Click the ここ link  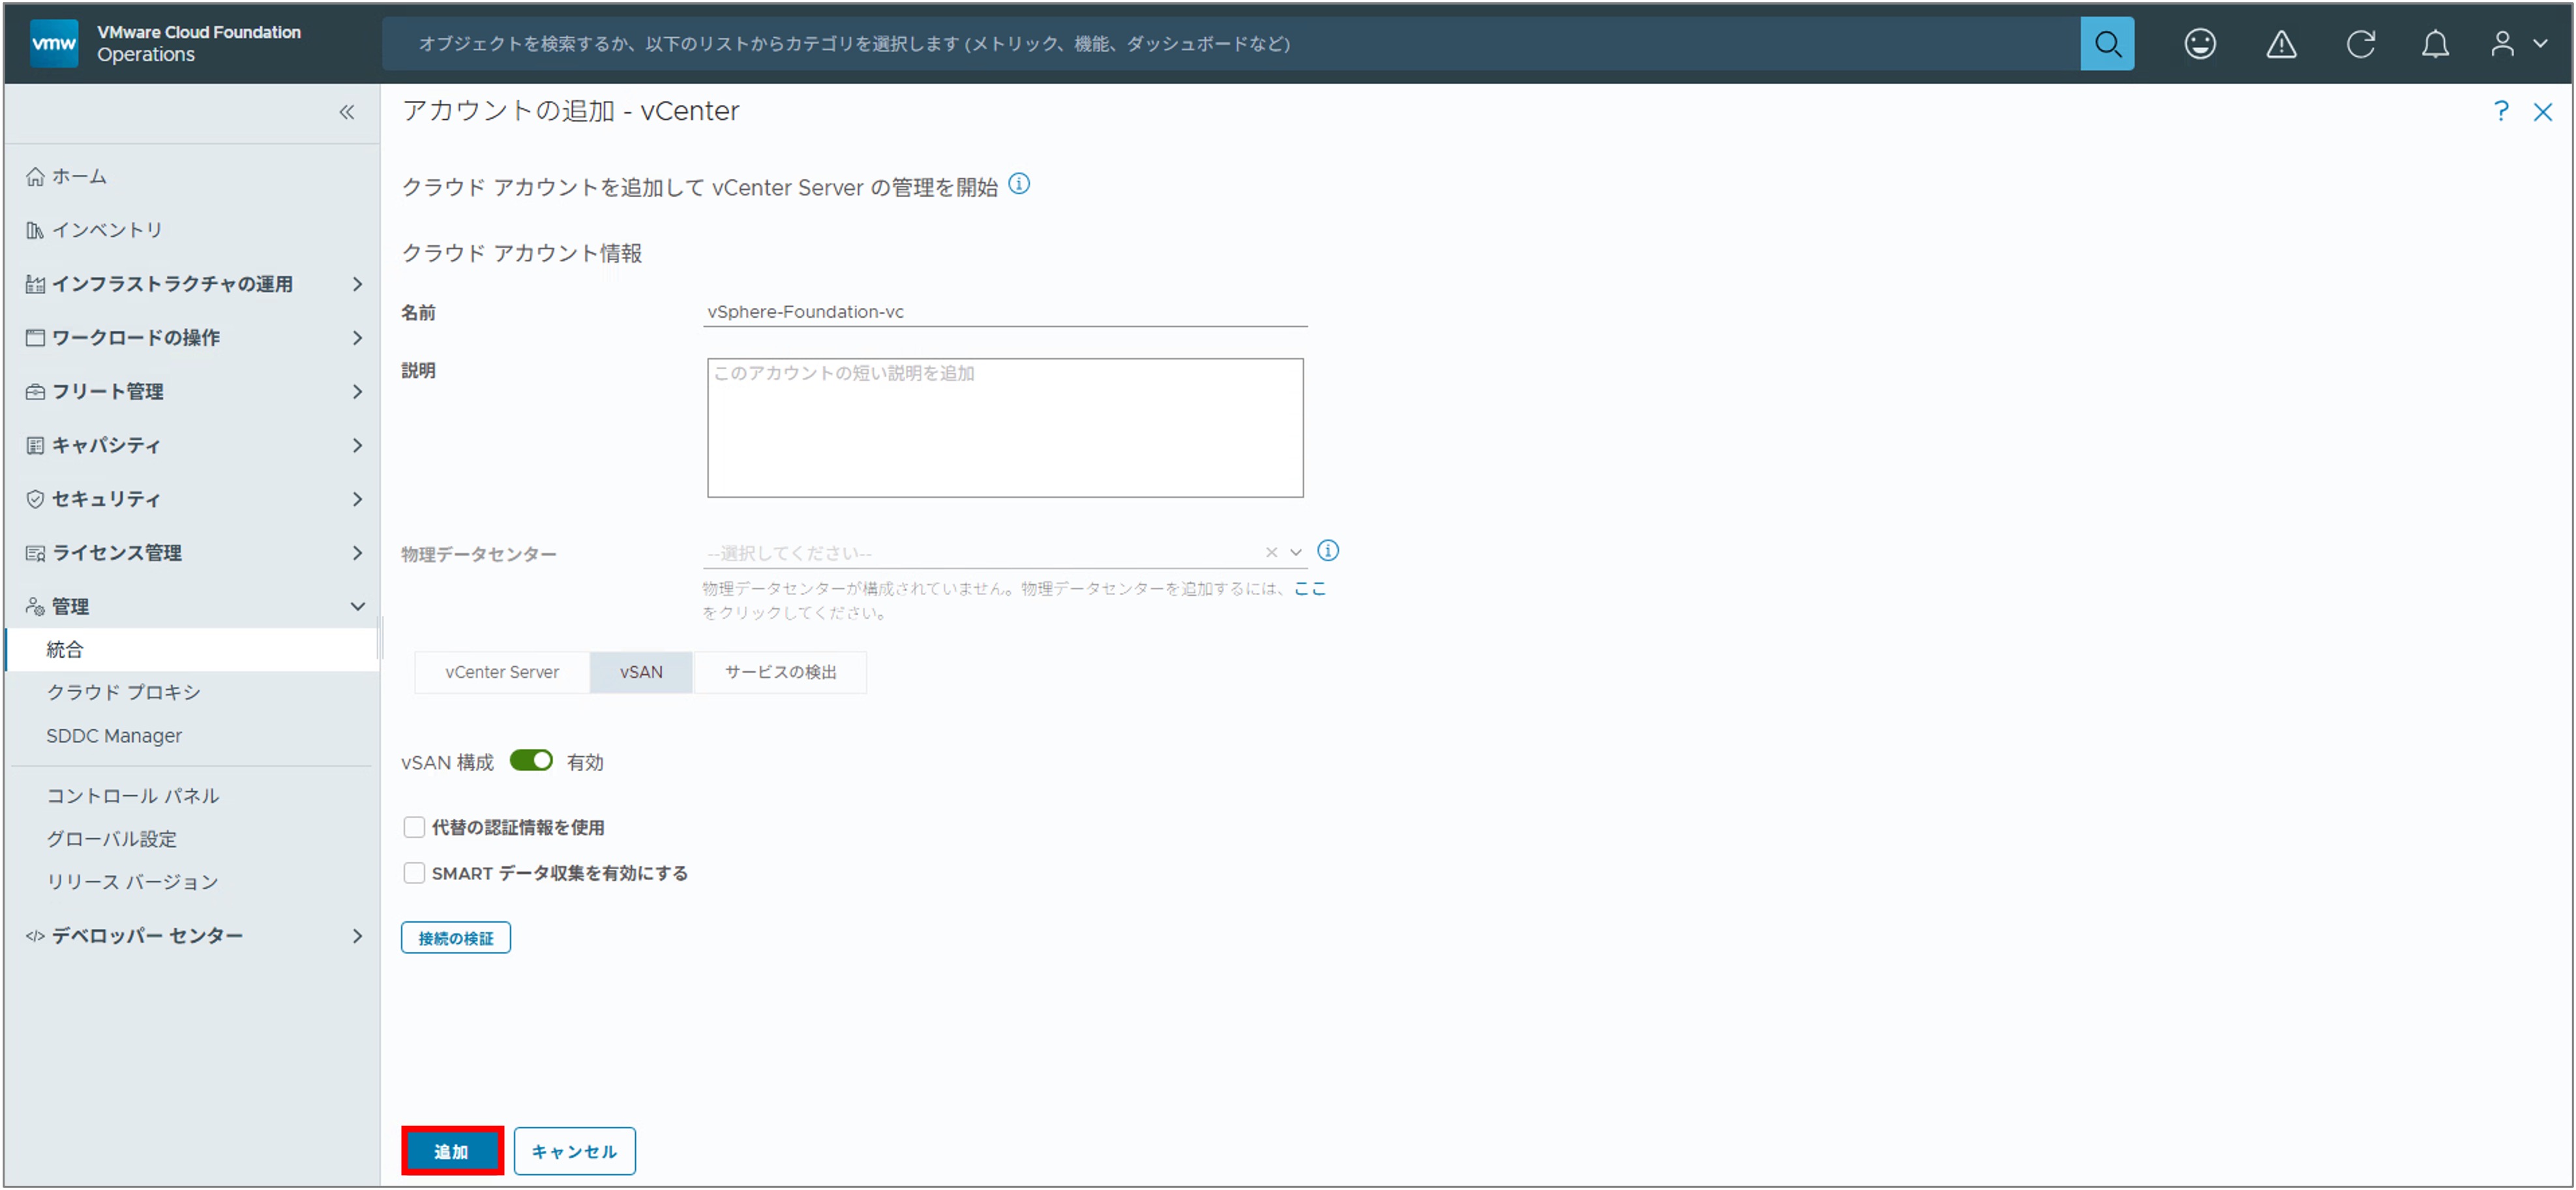pos(1310,589)
